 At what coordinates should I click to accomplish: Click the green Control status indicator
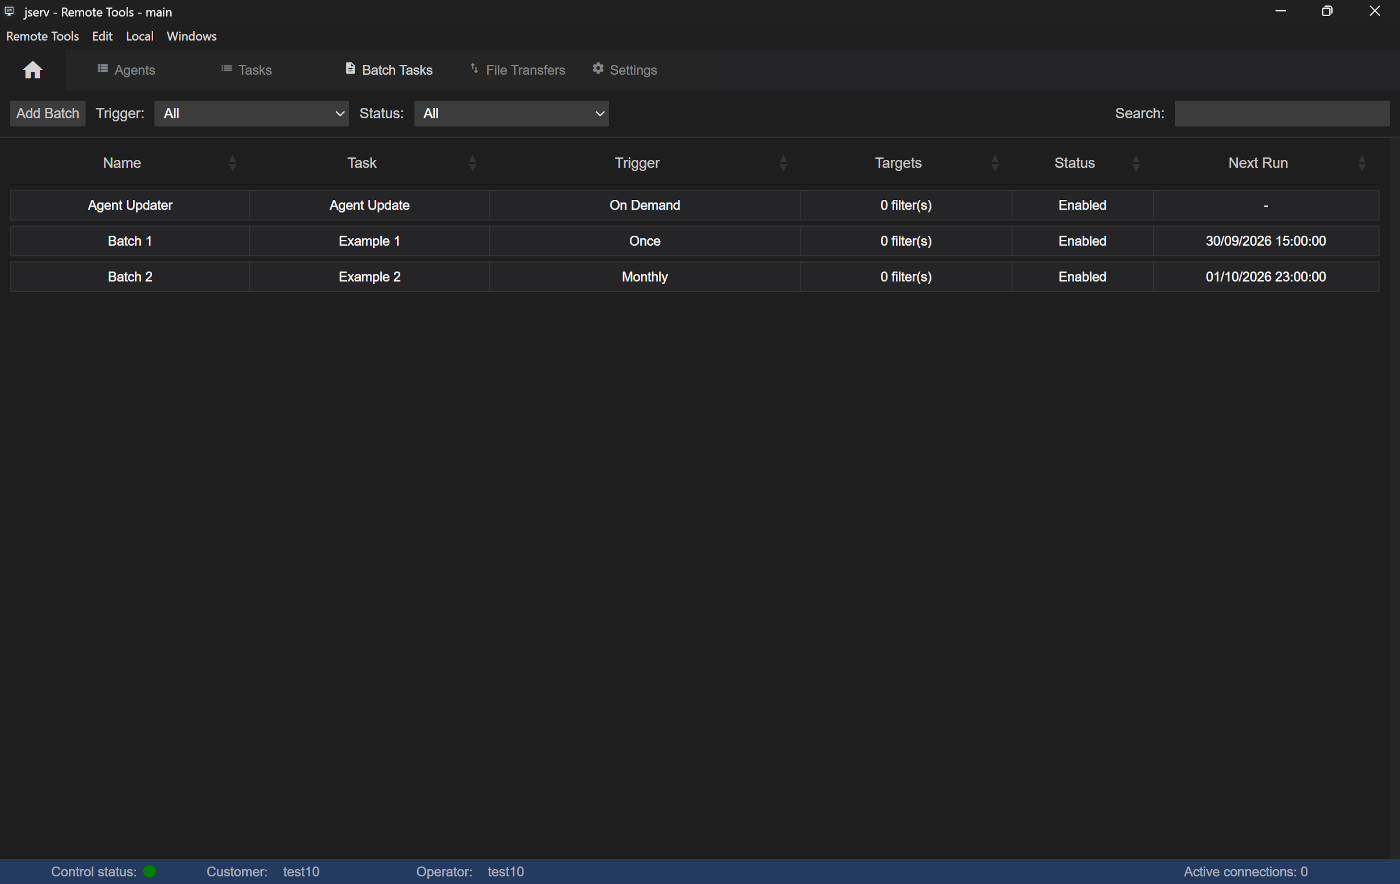coord(150,871)
